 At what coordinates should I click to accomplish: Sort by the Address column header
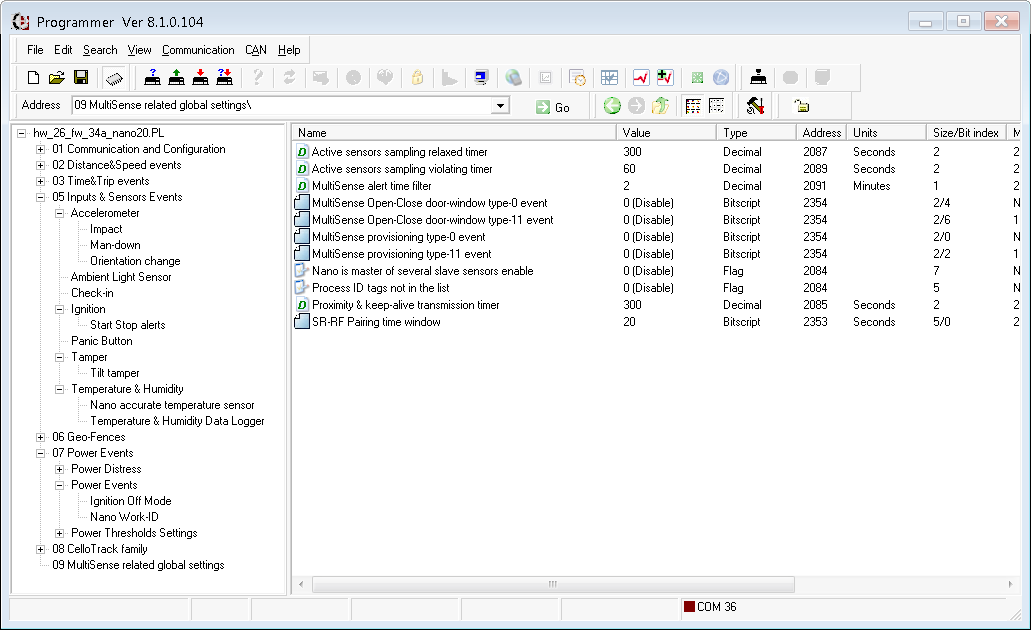pos(821,133)
